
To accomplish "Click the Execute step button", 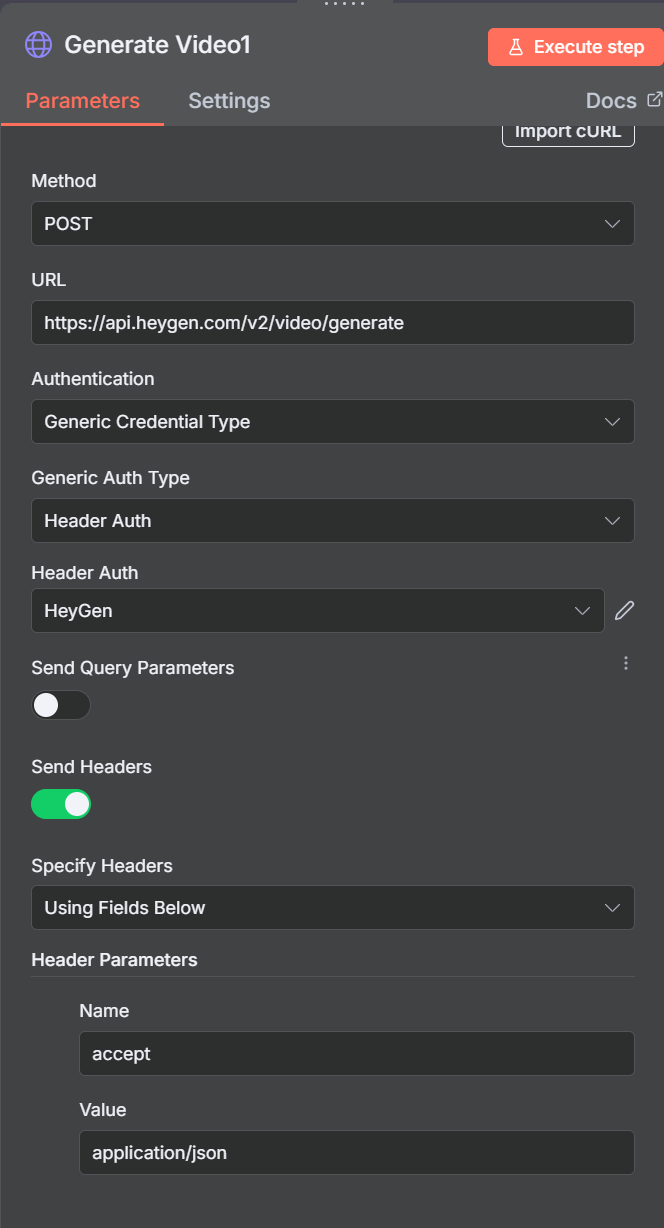I will click(575, 47).
